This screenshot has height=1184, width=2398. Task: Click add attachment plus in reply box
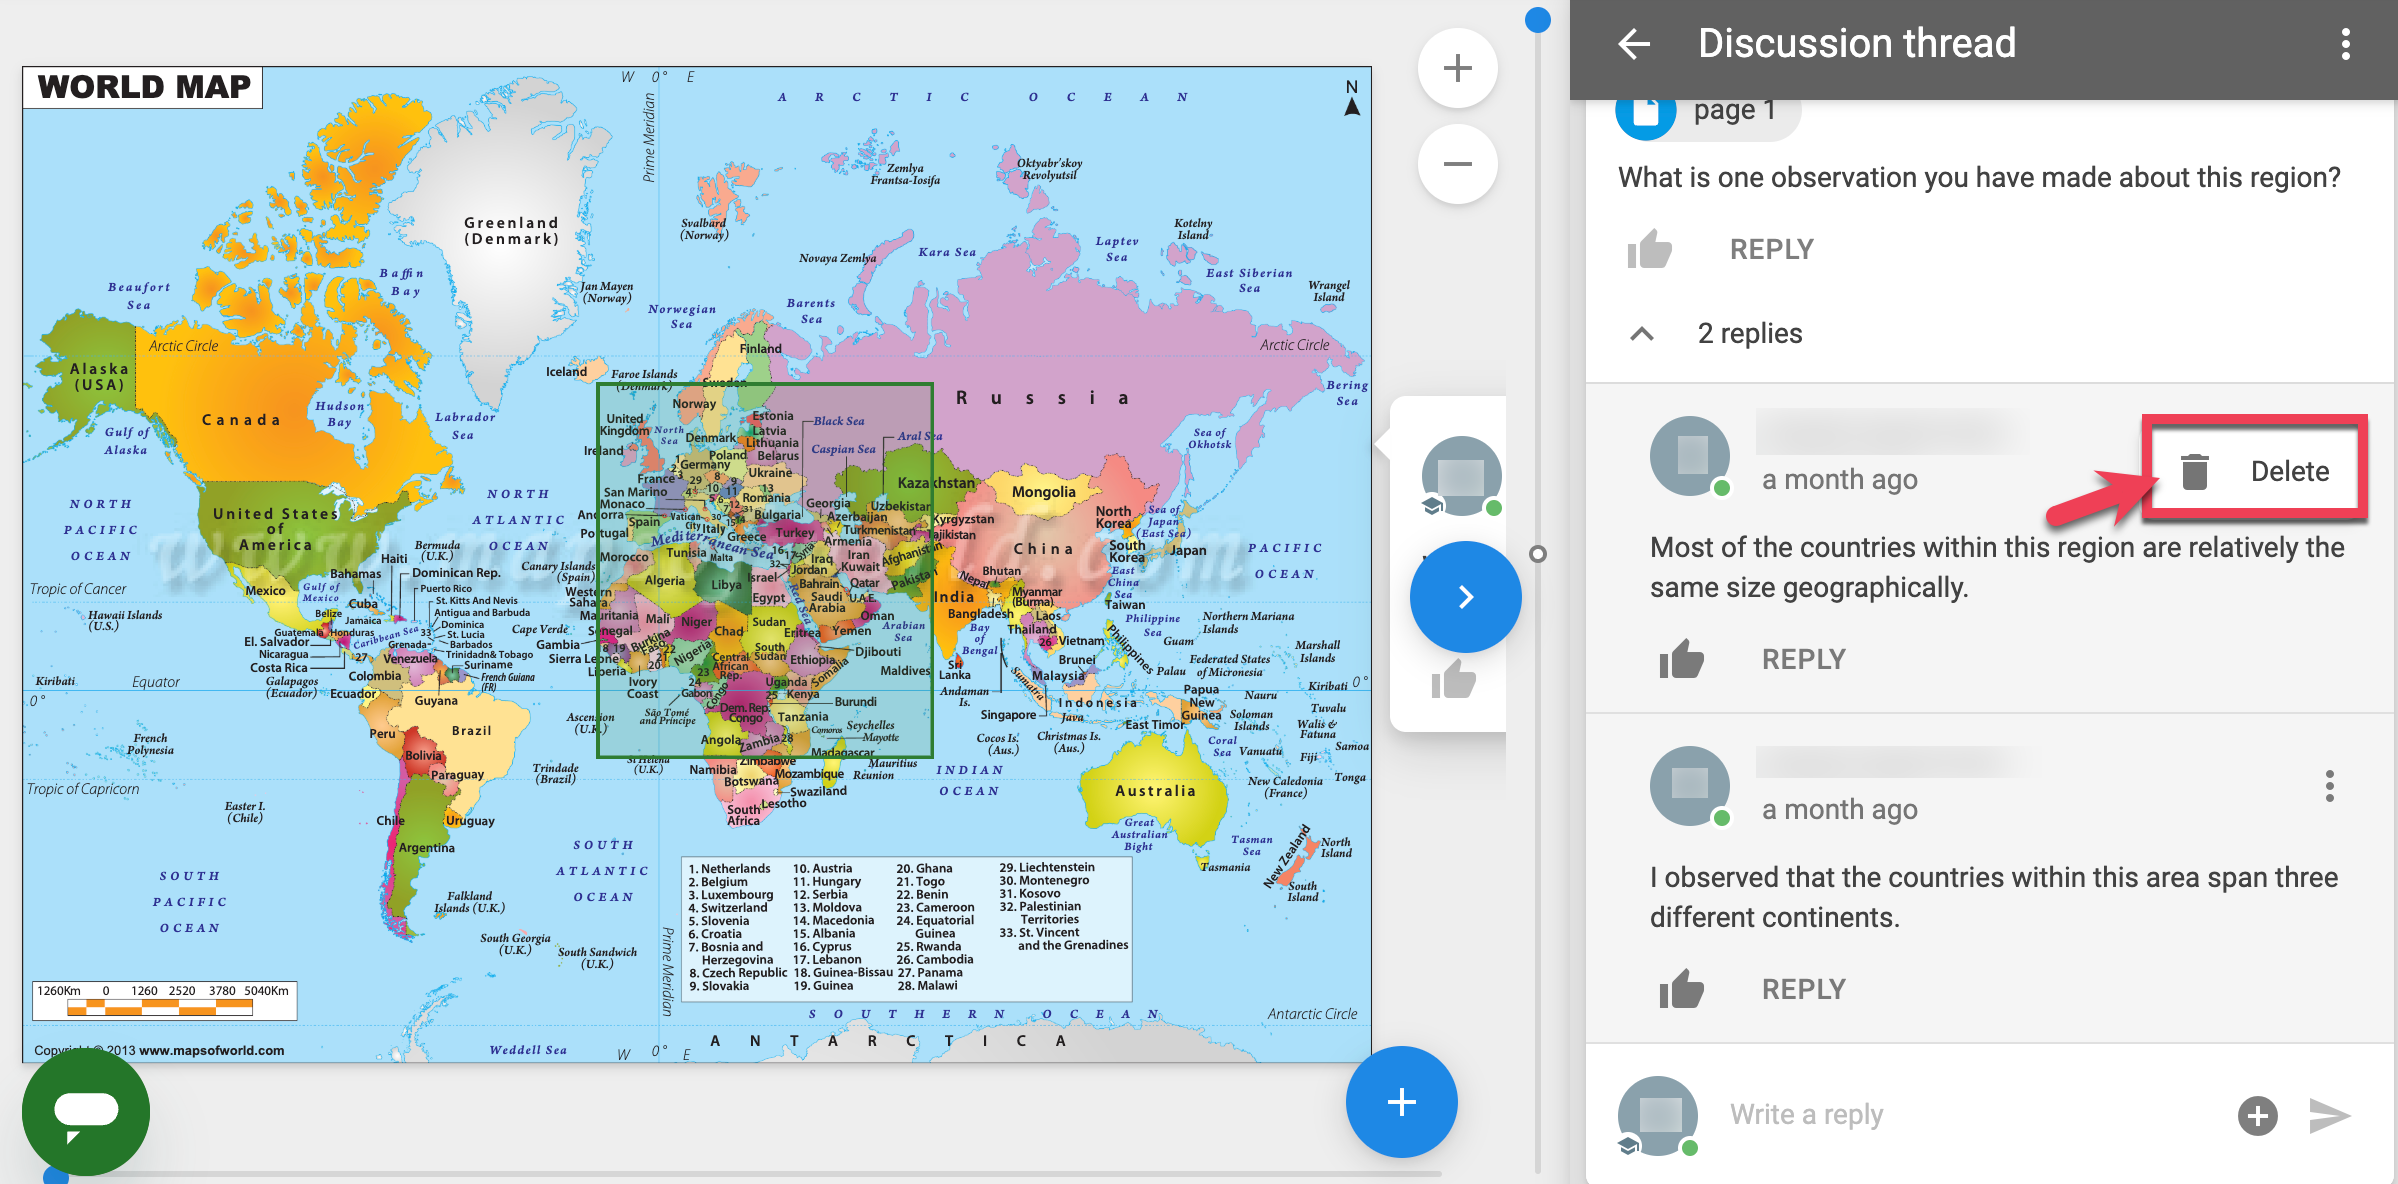point(2257,1115)
